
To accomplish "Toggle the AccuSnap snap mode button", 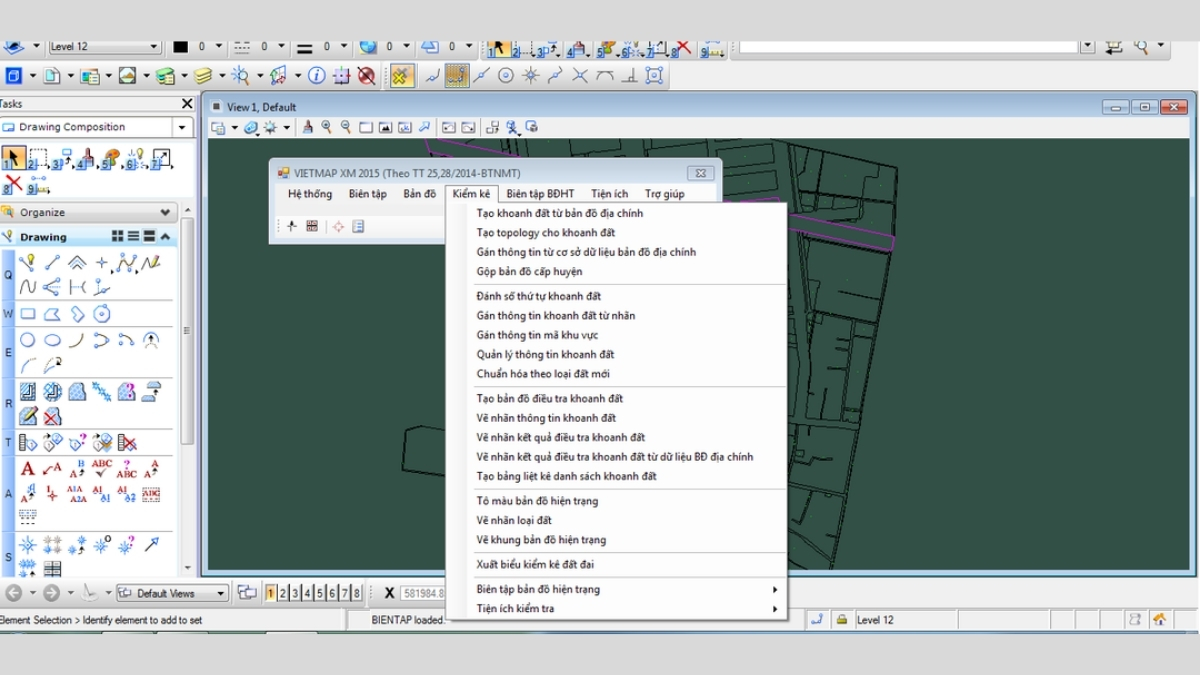I will (402, 75).
